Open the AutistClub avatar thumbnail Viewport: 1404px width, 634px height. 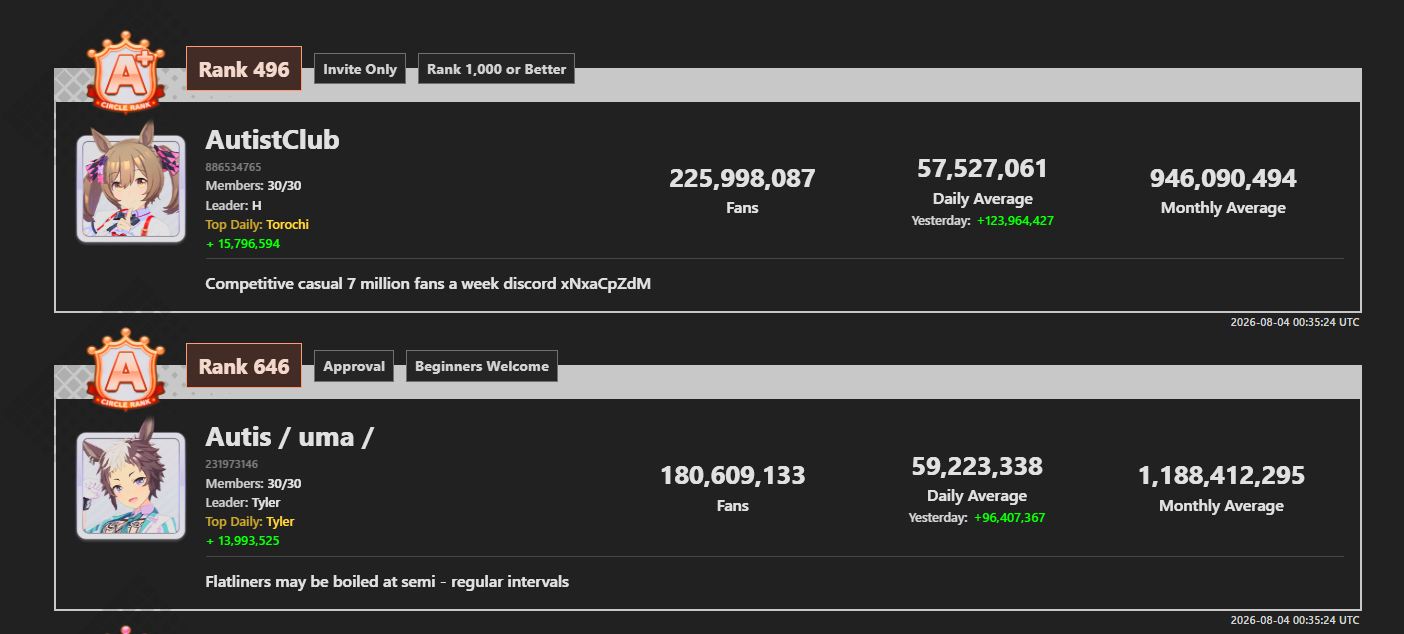(131, 189)
